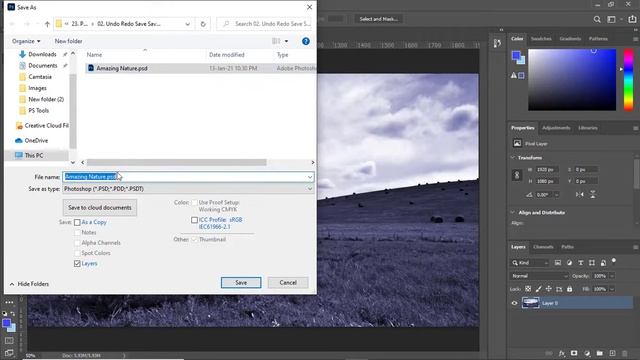This screenshot has width=640, height=360.
Task: Lock layer position move icon
Action: [x=549, y=289]
